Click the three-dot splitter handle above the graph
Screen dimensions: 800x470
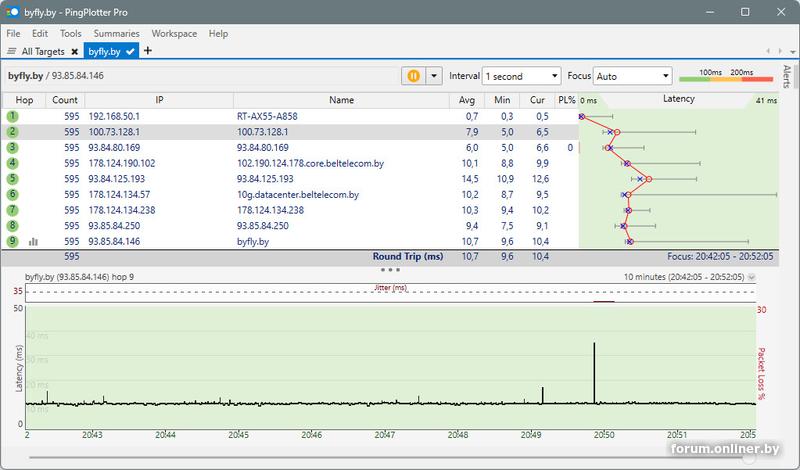[x=390, y=269]
